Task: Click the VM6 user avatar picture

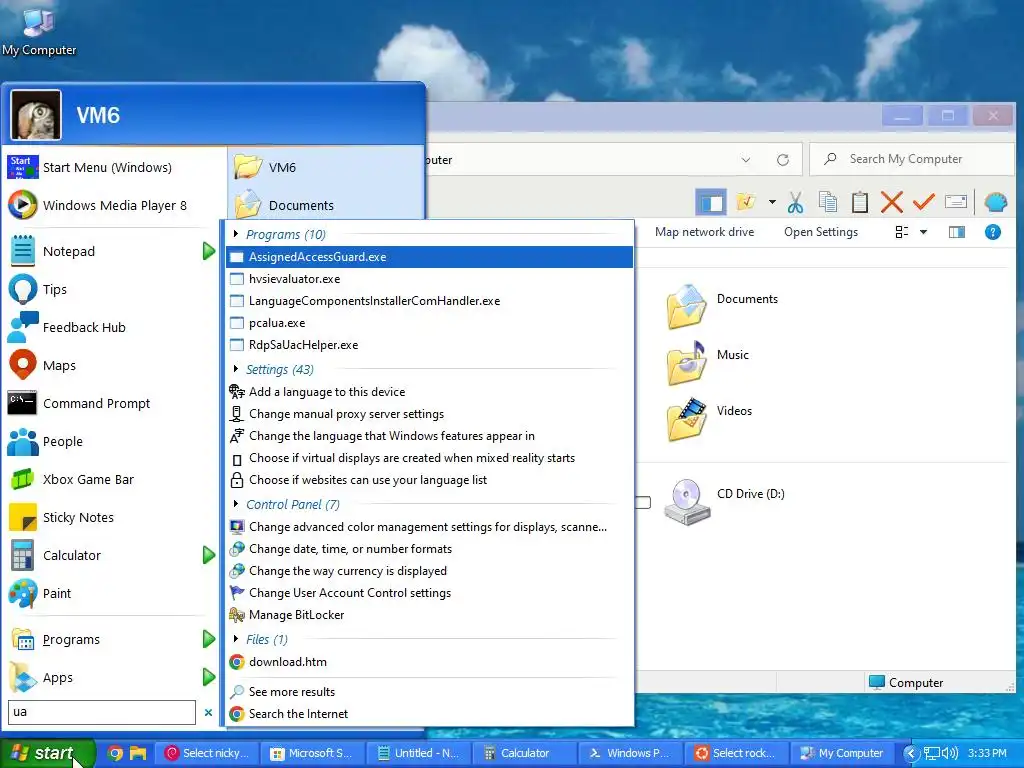Action: click(36, 115)
